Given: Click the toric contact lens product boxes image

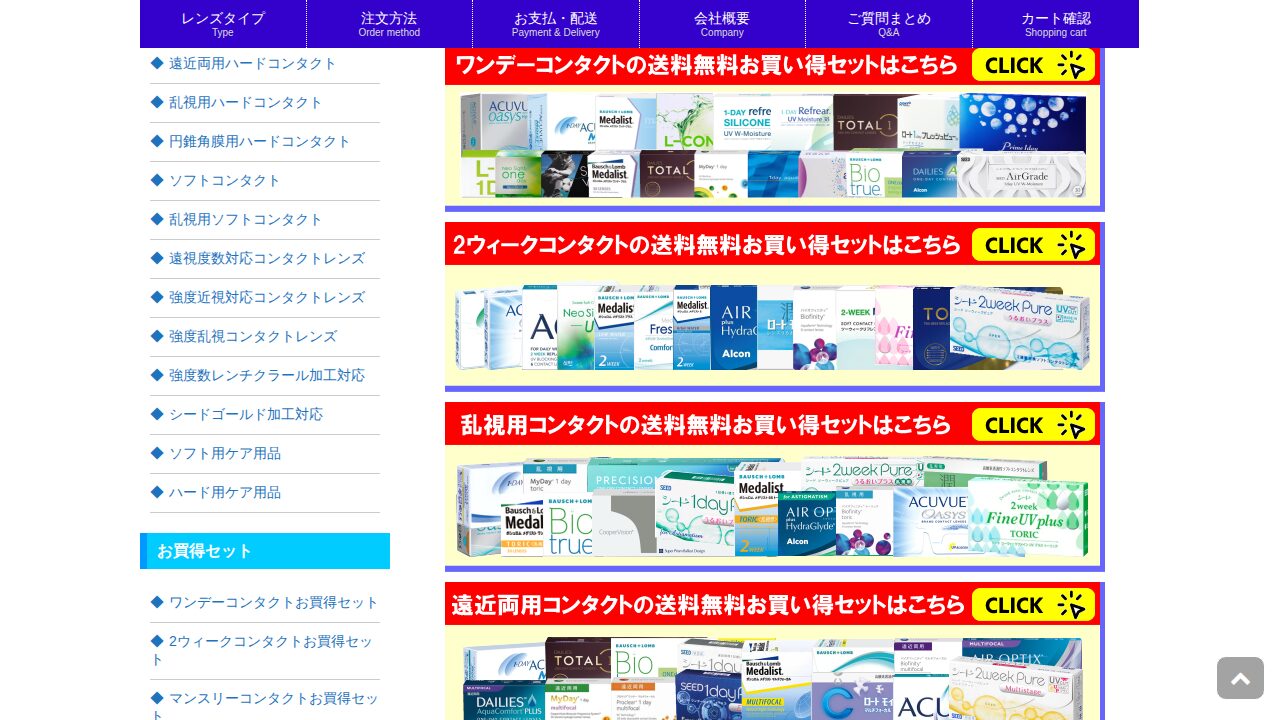Looking at the screenshot, I should coord(772,506).
